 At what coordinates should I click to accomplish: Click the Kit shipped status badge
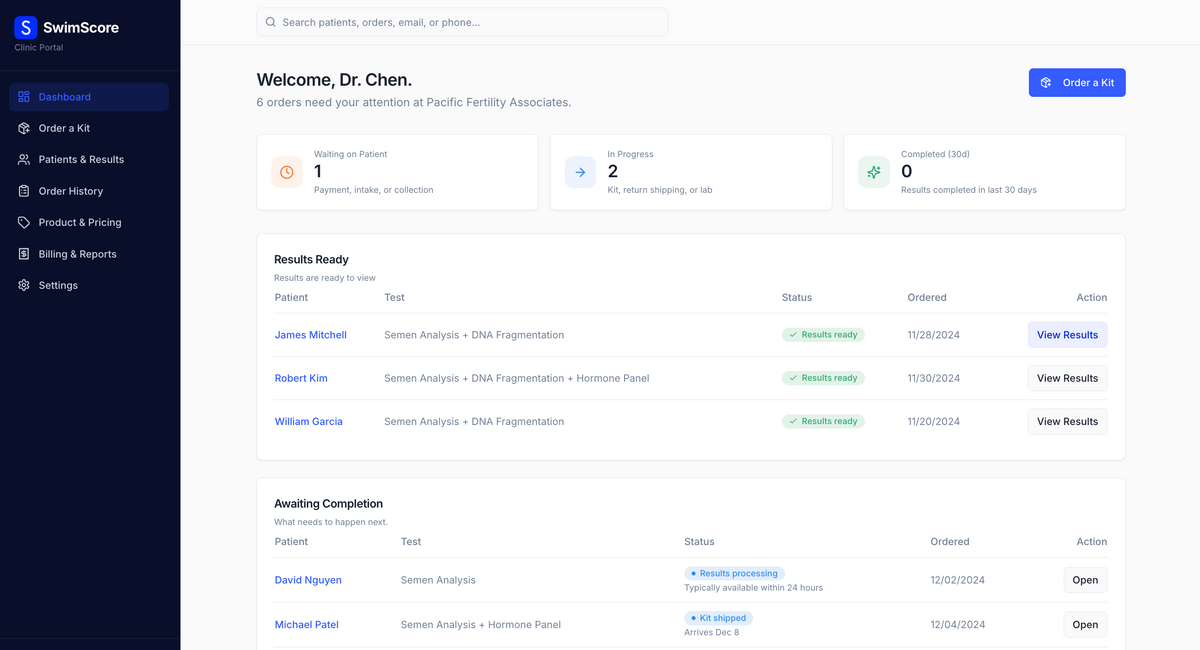pos(718,618)
